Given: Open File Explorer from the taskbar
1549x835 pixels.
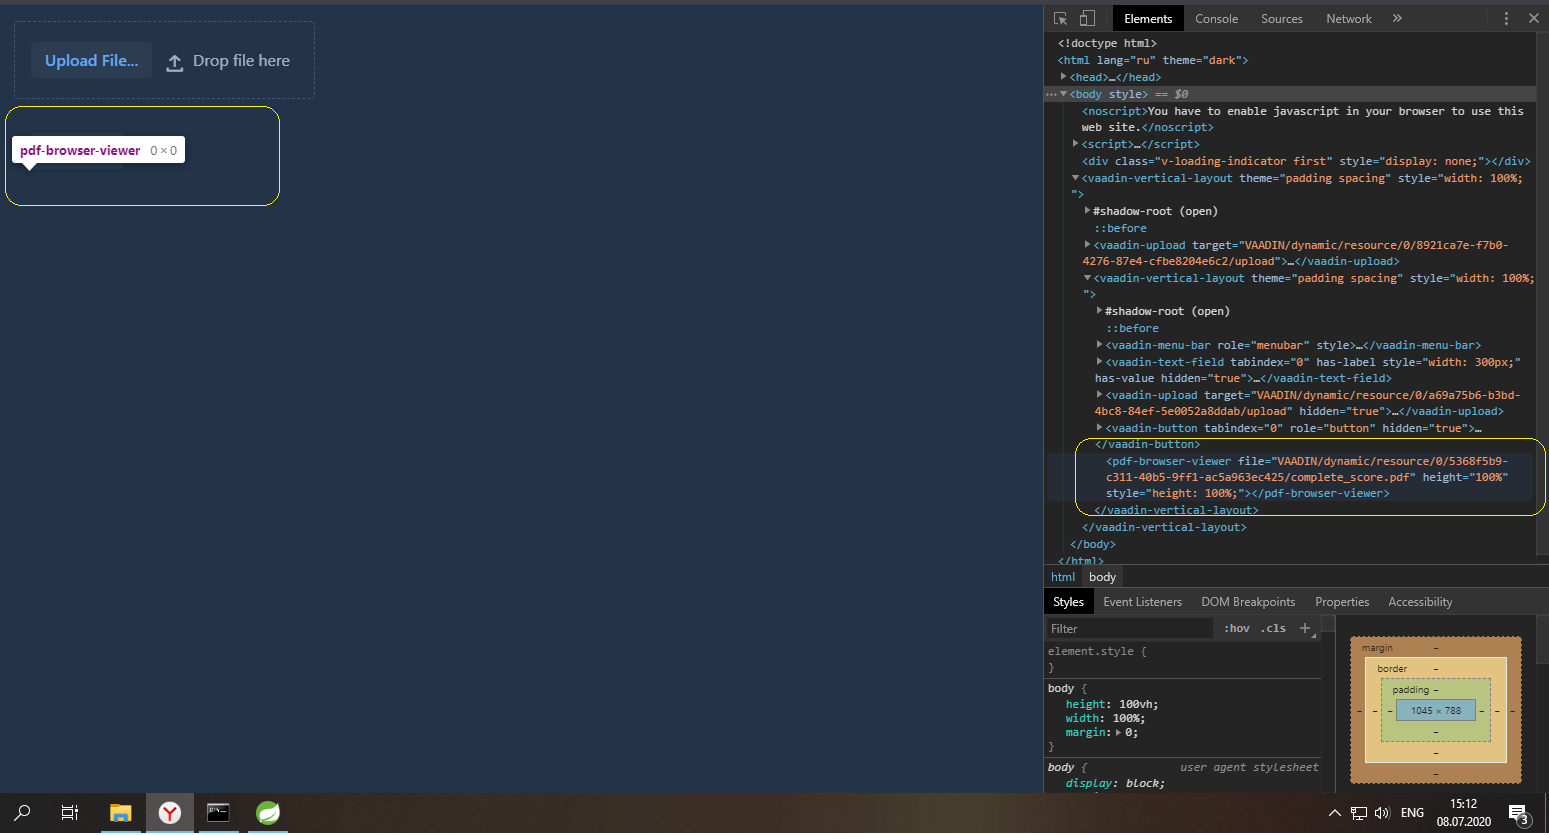Looking at the screenshot, I should [120, 813].
